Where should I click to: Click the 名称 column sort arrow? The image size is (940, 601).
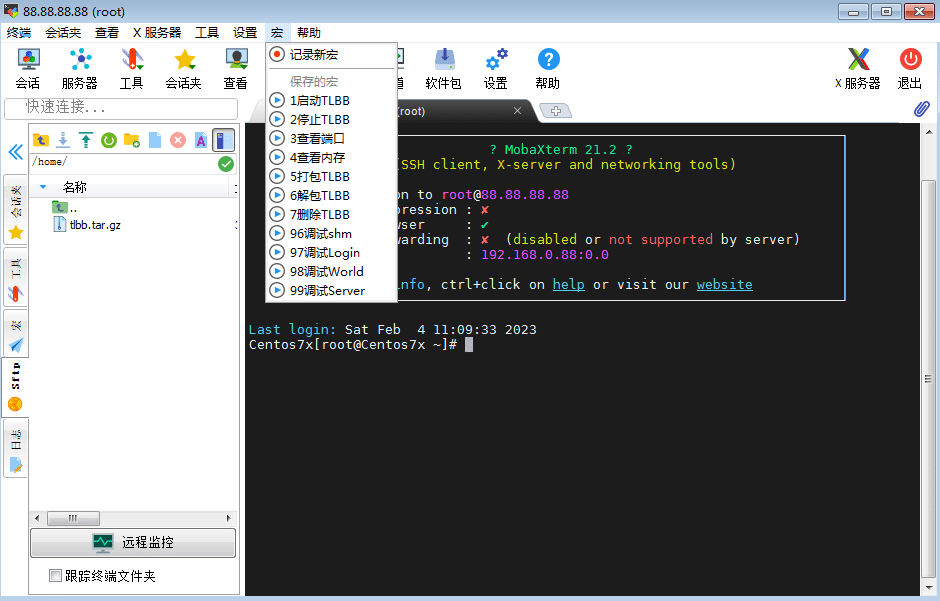pos(43,187)
